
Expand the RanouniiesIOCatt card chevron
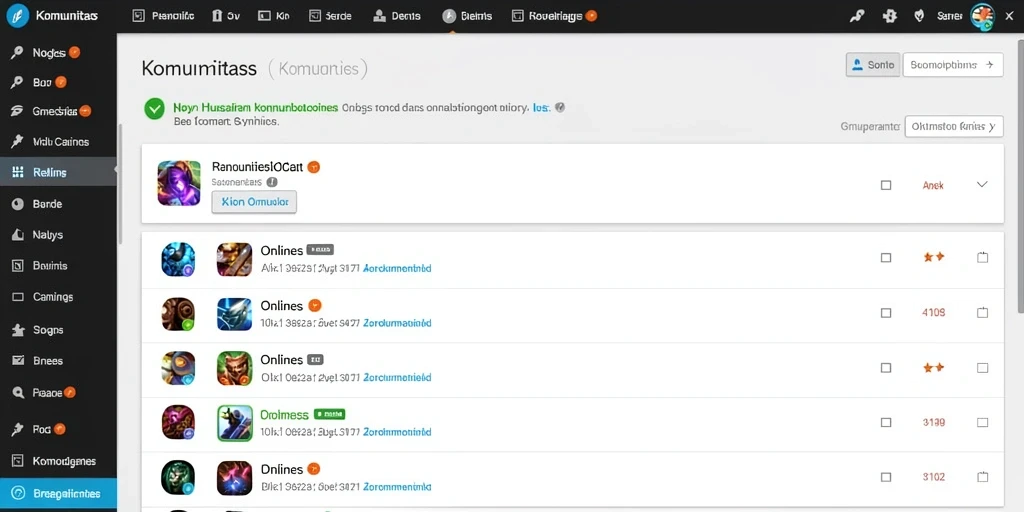click(982, 185)
